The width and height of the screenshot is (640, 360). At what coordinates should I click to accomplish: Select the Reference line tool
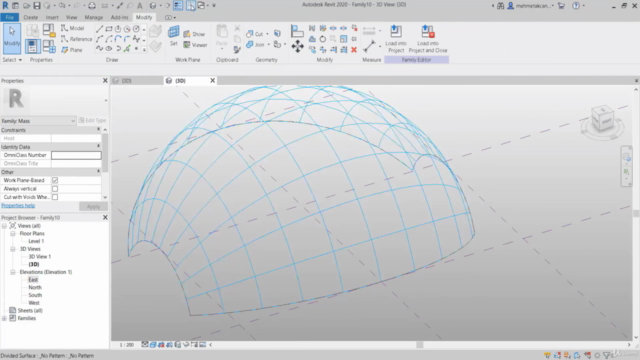point(77,39)
